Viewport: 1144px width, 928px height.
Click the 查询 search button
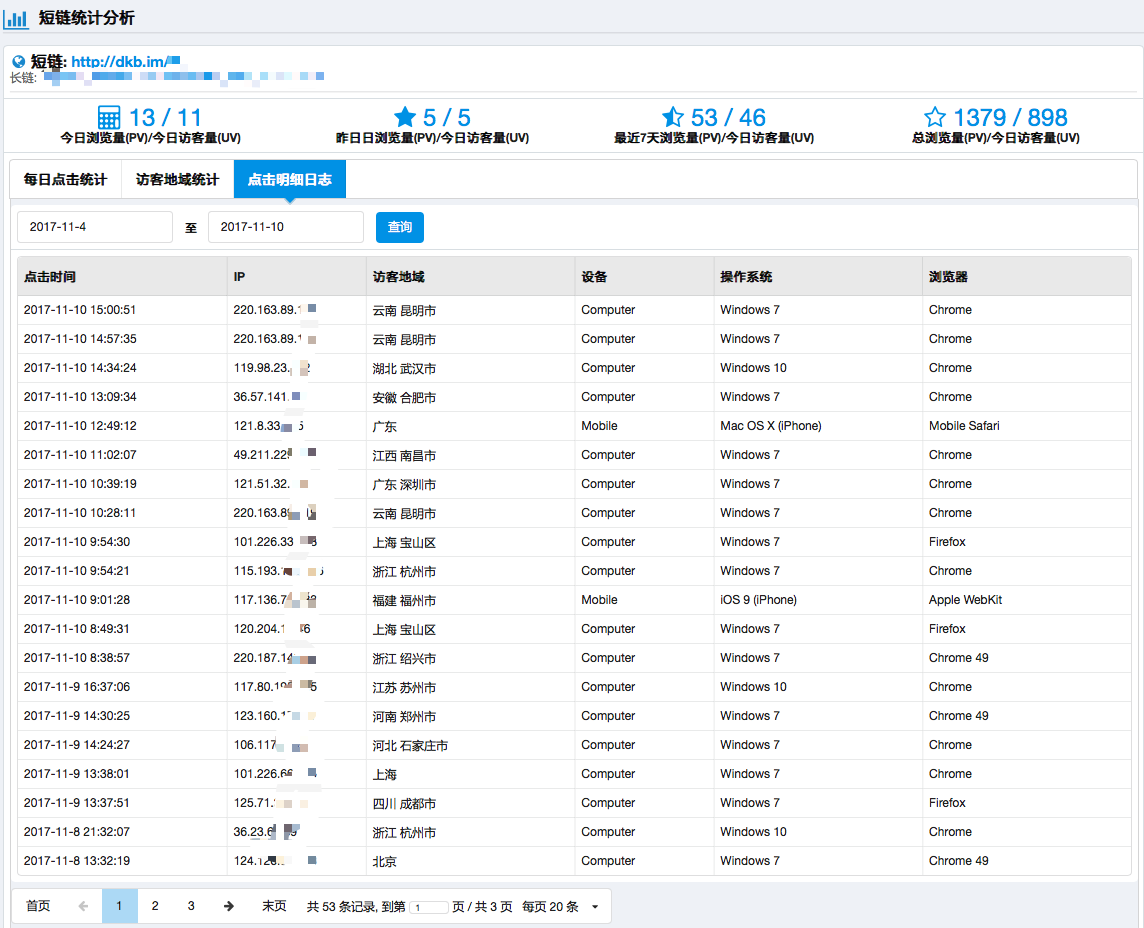(x=400, y=227)
